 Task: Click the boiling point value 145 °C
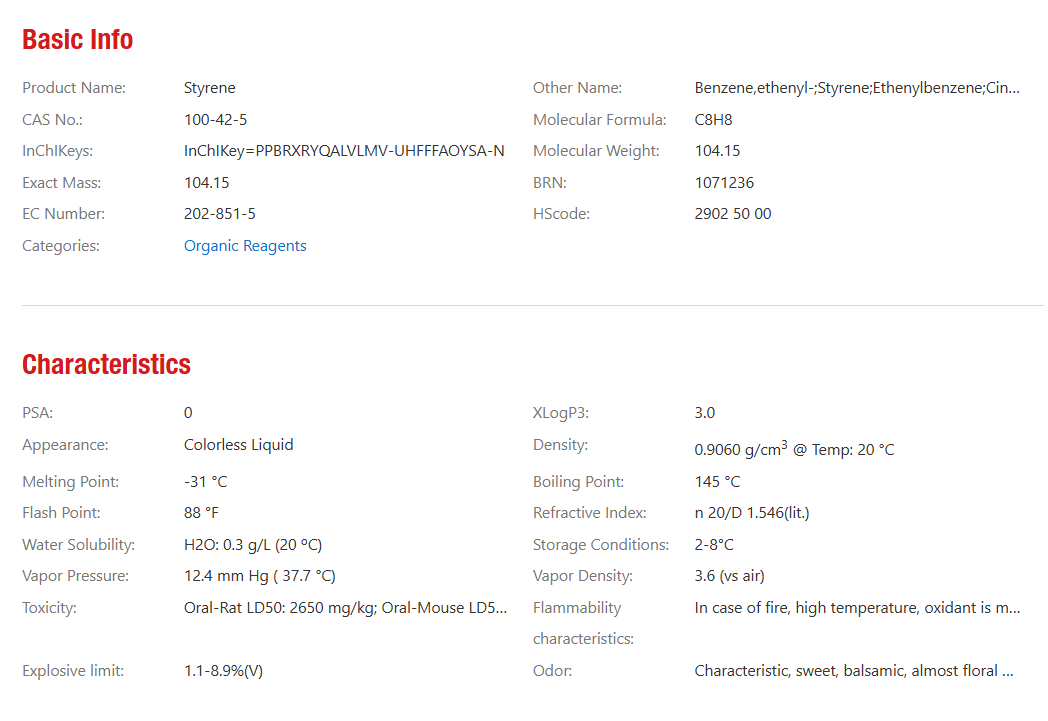[x=717, y=482]
